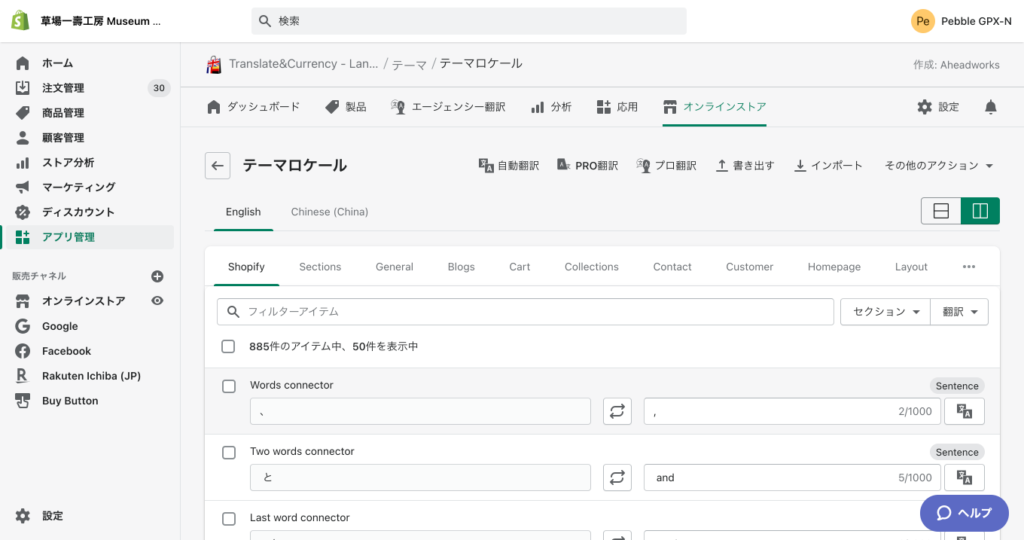Open the Sections tab
The width and height of the screenshot is (1024, 540).
click(320, 267)
